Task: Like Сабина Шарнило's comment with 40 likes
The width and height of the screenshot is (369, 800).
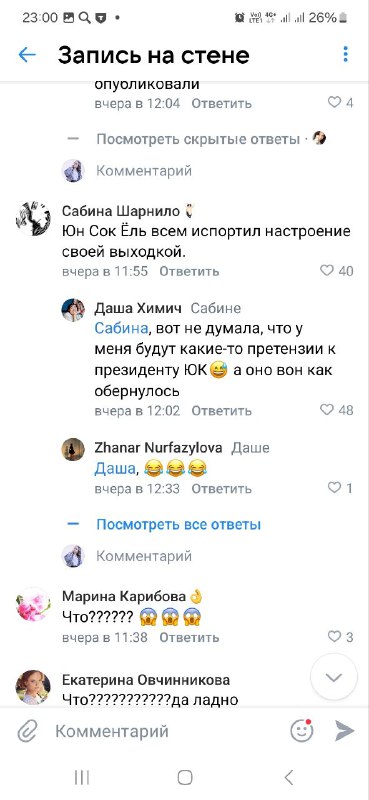Action: coord(327,271)
